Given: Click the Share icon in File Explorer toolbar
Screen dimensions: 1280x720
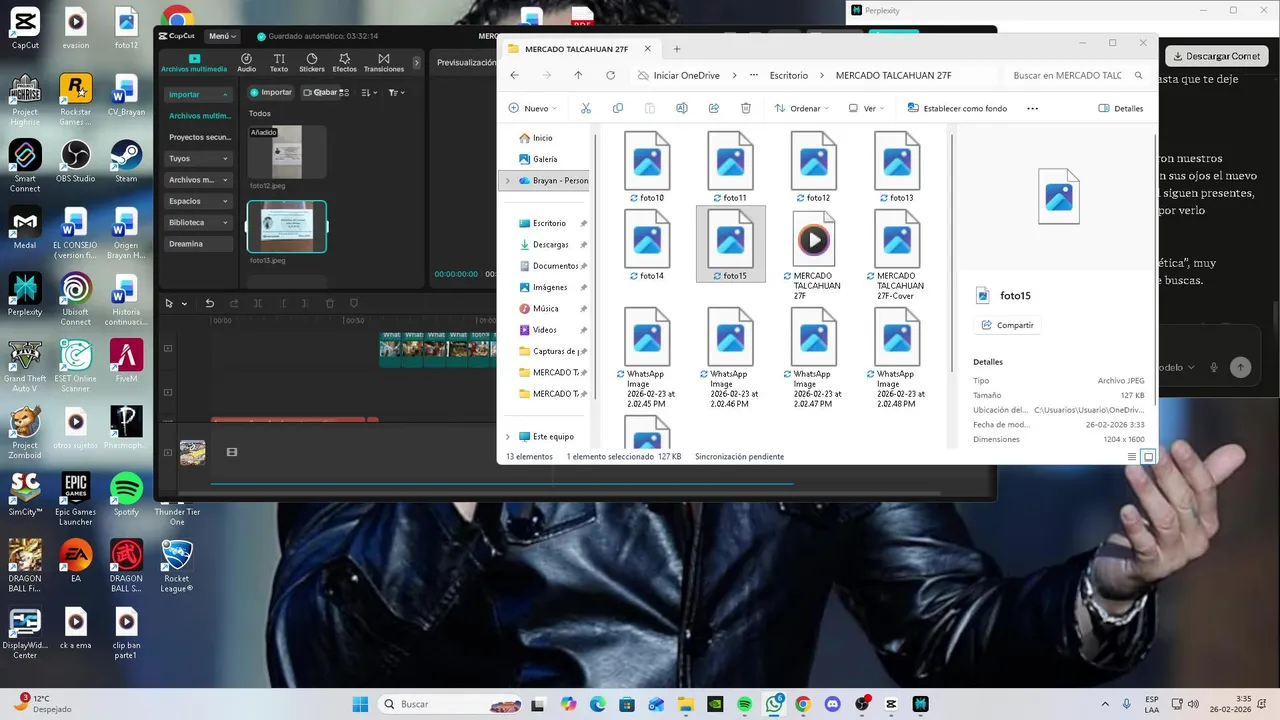Looking at the screenshot, I should click(x=714, y=108).
